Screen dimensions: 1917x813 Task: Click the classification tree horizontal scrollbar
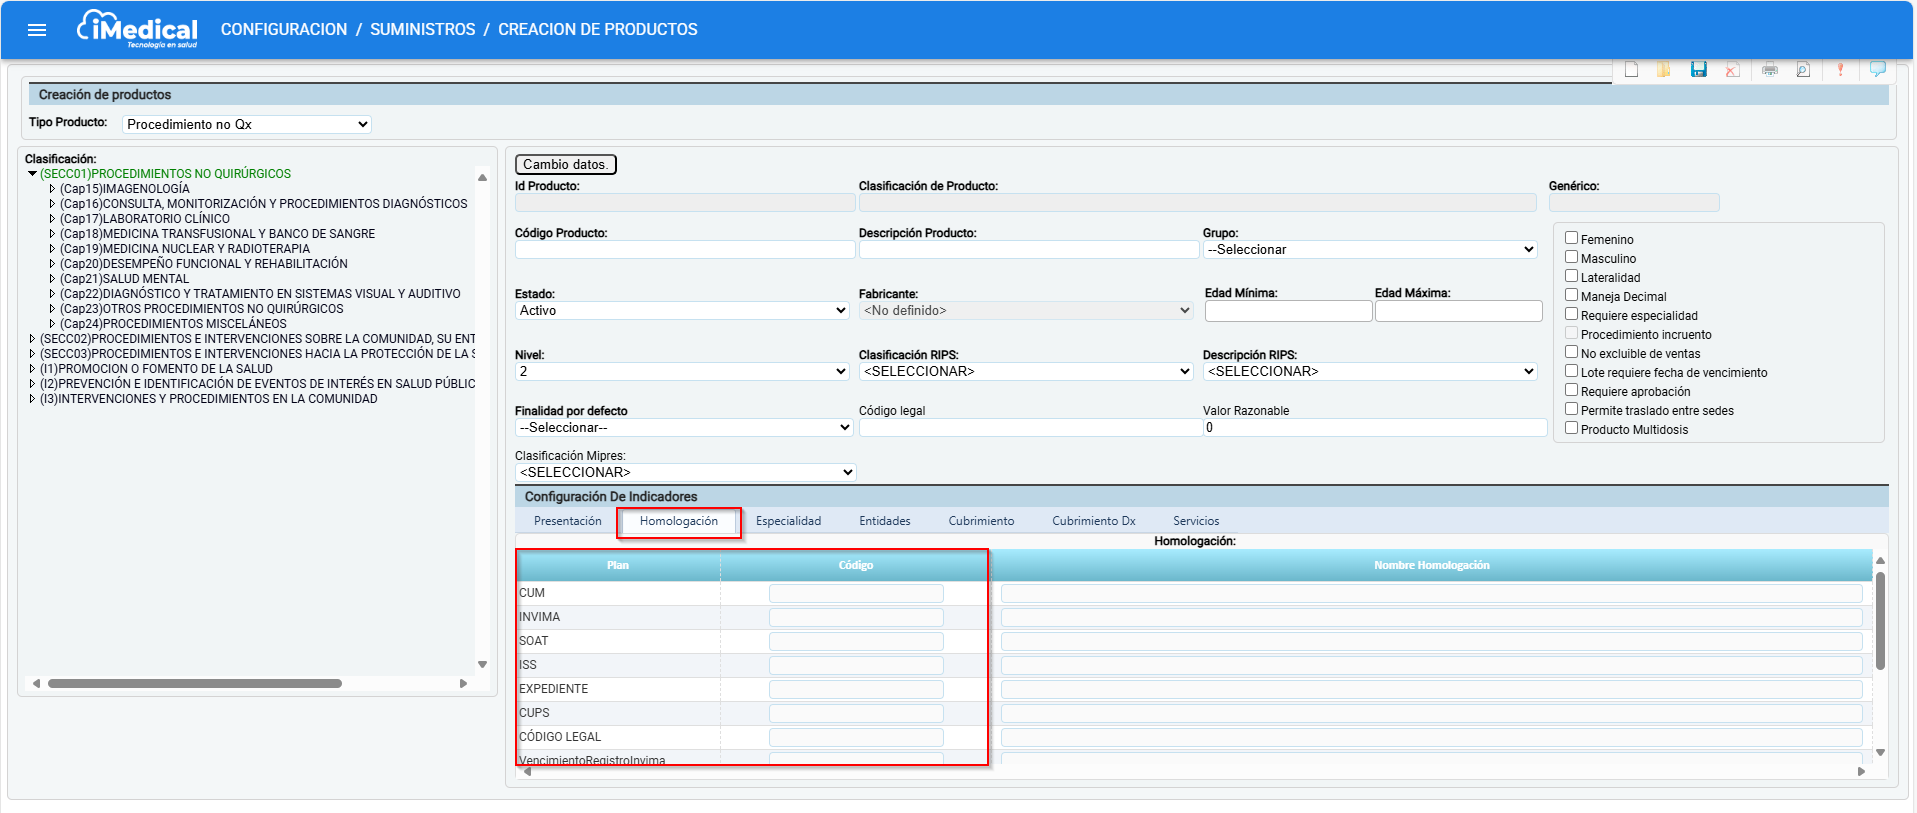195,684
